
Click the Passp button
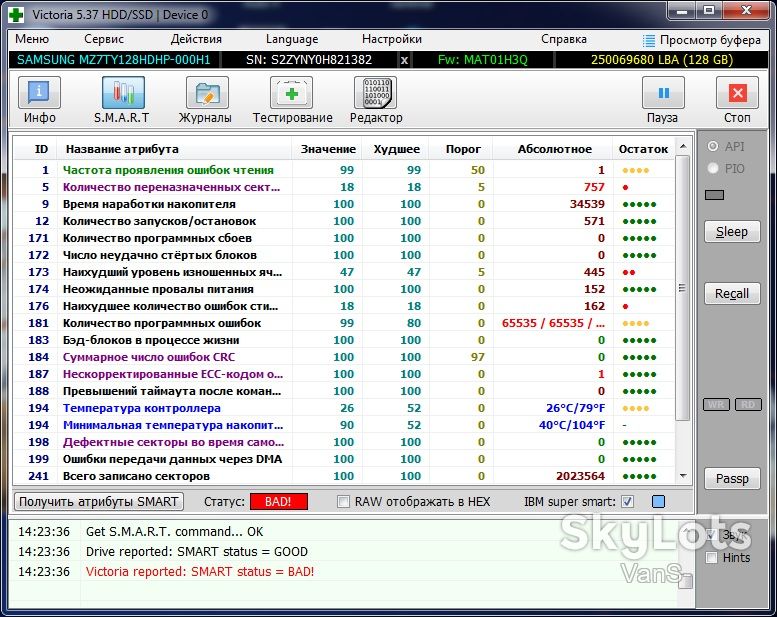(x=732, y=479)
